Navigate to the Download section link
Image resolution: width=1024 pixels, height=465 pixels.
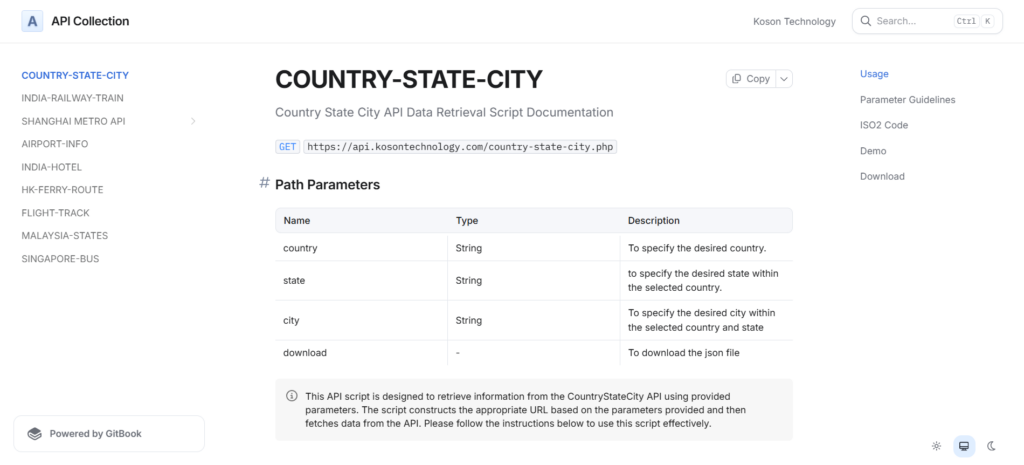pyautogui.click(x=882, y=176)
